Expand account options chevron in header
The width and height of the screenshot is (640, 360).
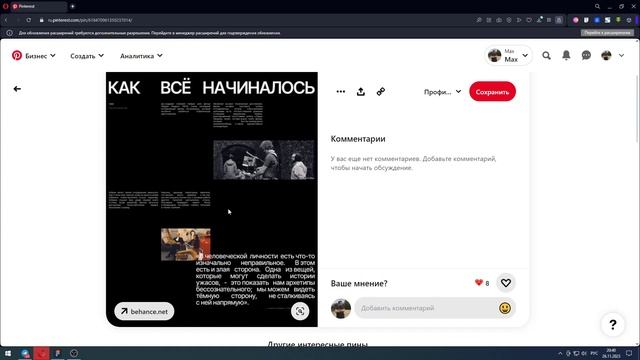tap(621, 56)
